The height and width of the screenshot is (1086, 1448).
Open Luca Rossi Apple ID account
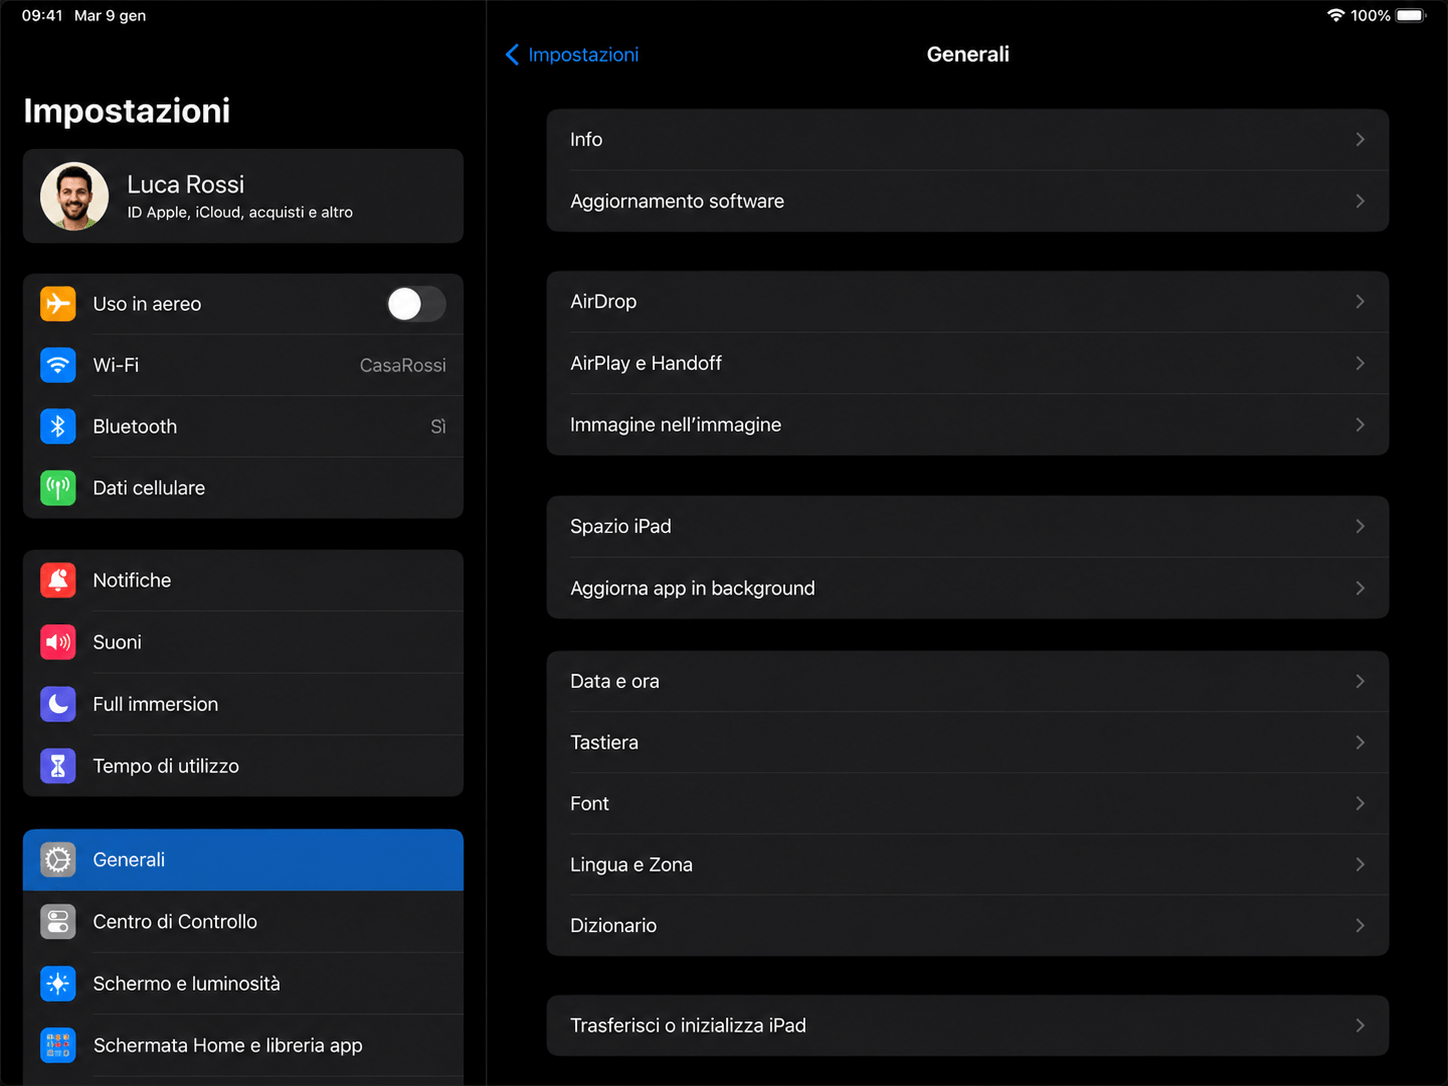coord(243,196)
